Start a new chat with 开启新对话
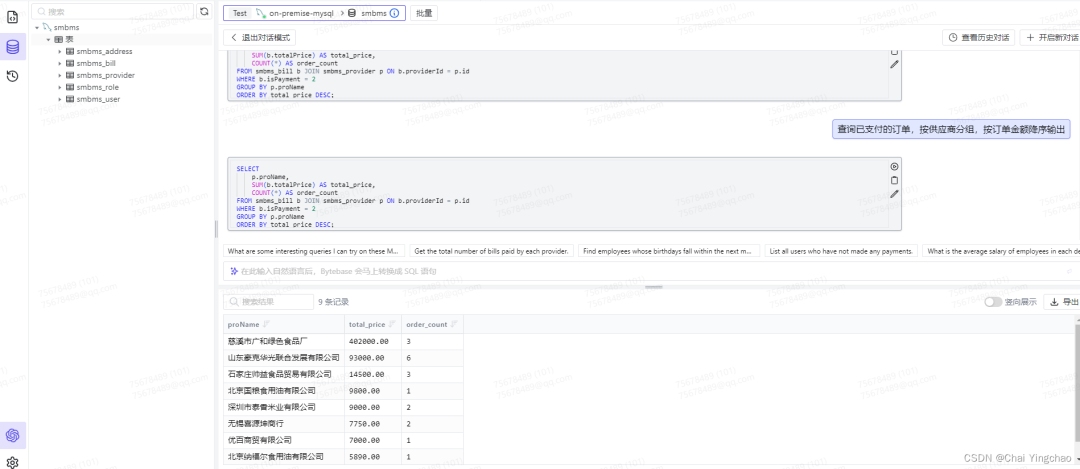 pyautogui.click(x=1052, y=38)
